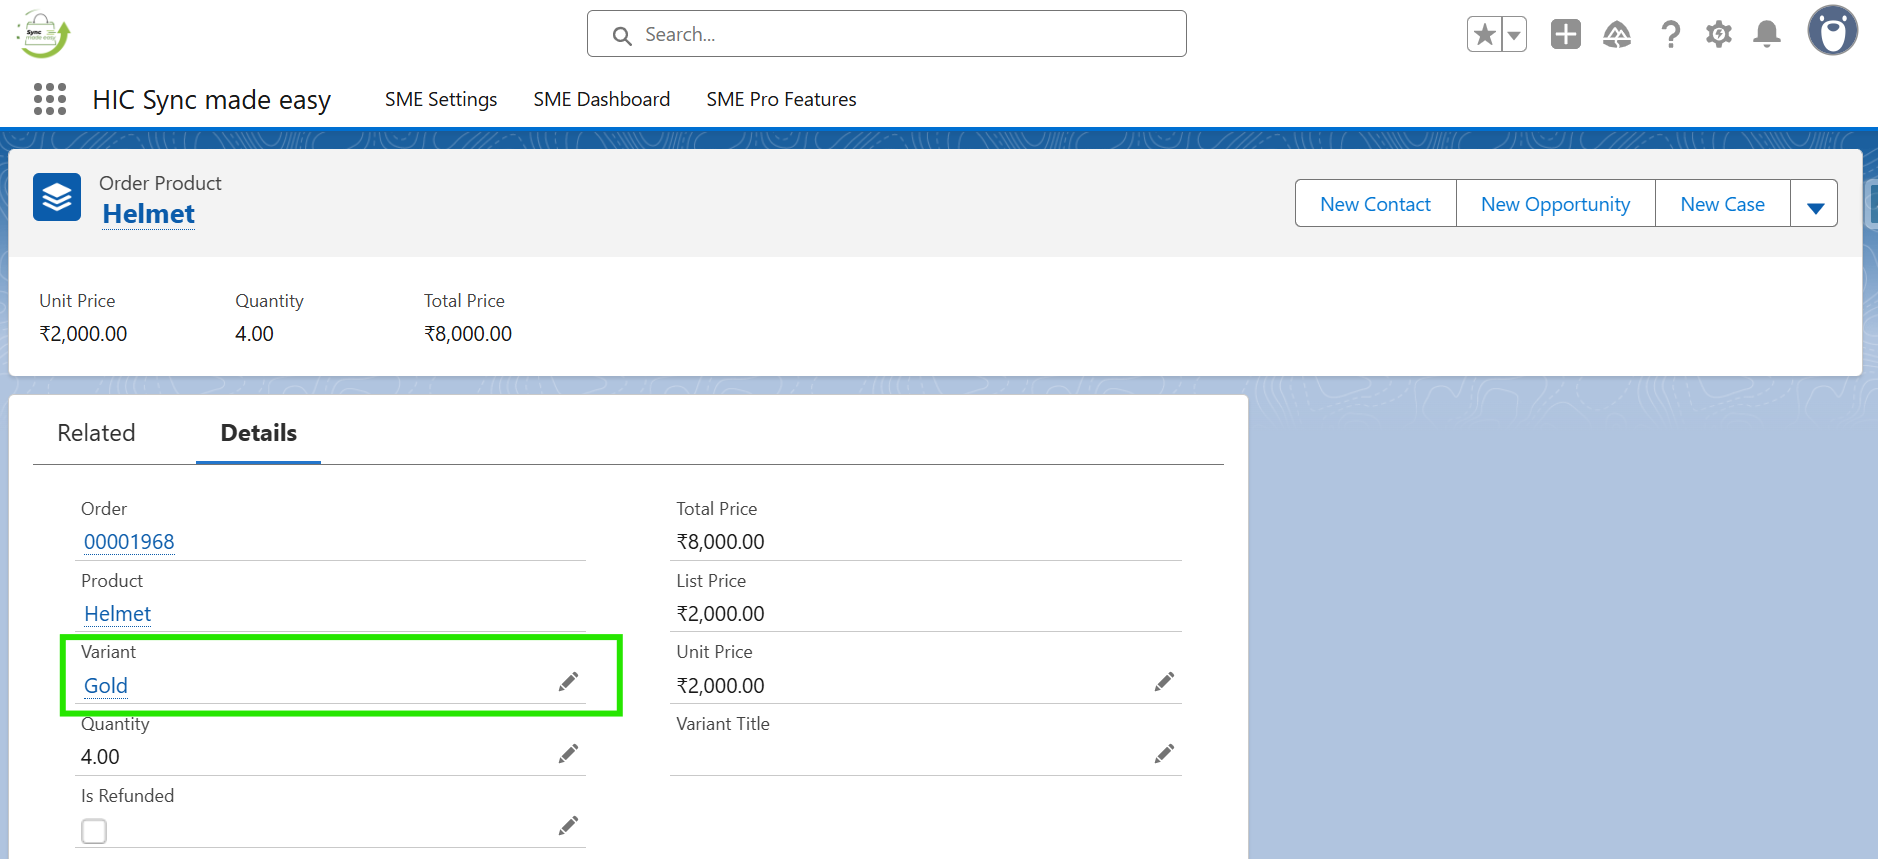The width and height of the screenshot is (1878, 859).
Task: Toggle the Is Refunded checkbox
Action: pyautogui.click(x=94, y=831)
